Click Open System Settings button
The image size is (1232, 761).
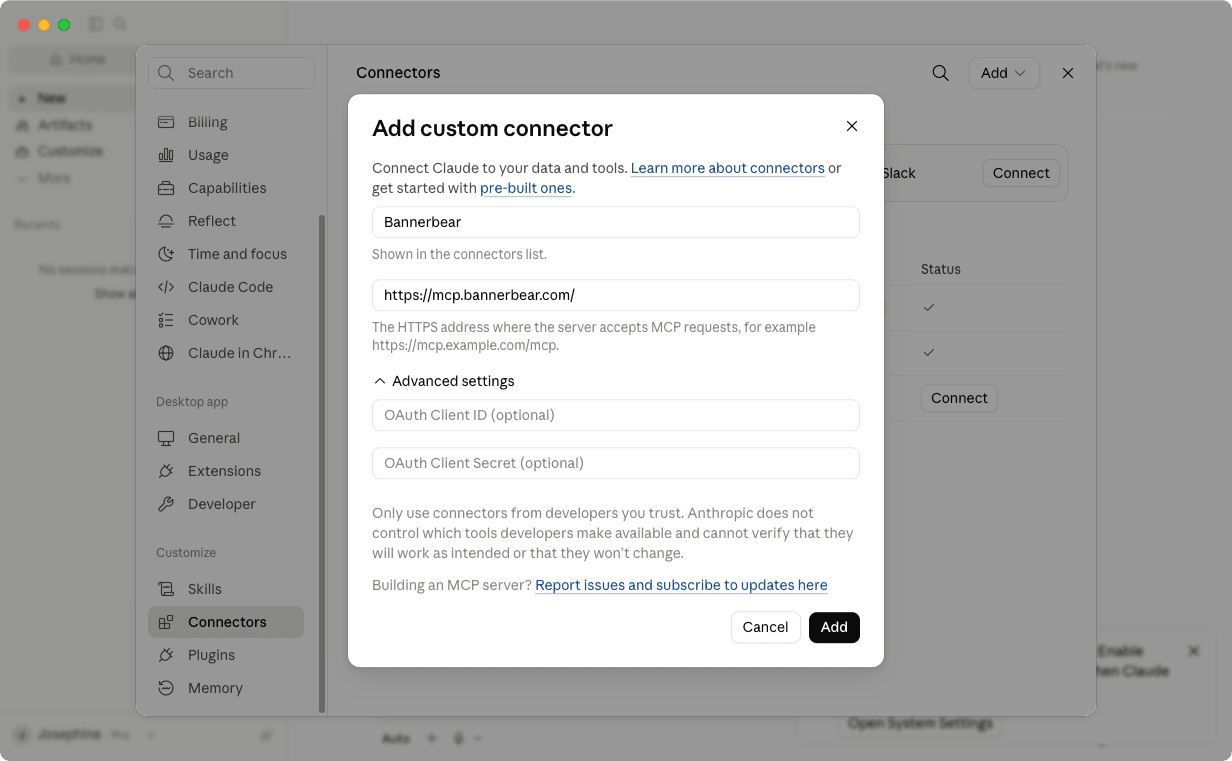pos(920,723)
